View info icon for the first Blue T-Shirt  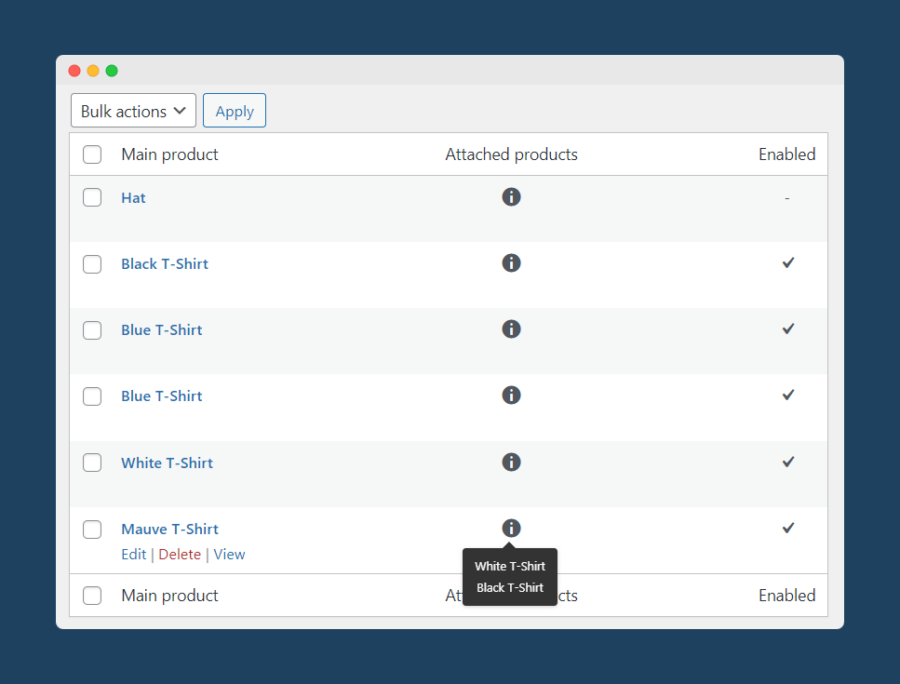click(511, 329)
